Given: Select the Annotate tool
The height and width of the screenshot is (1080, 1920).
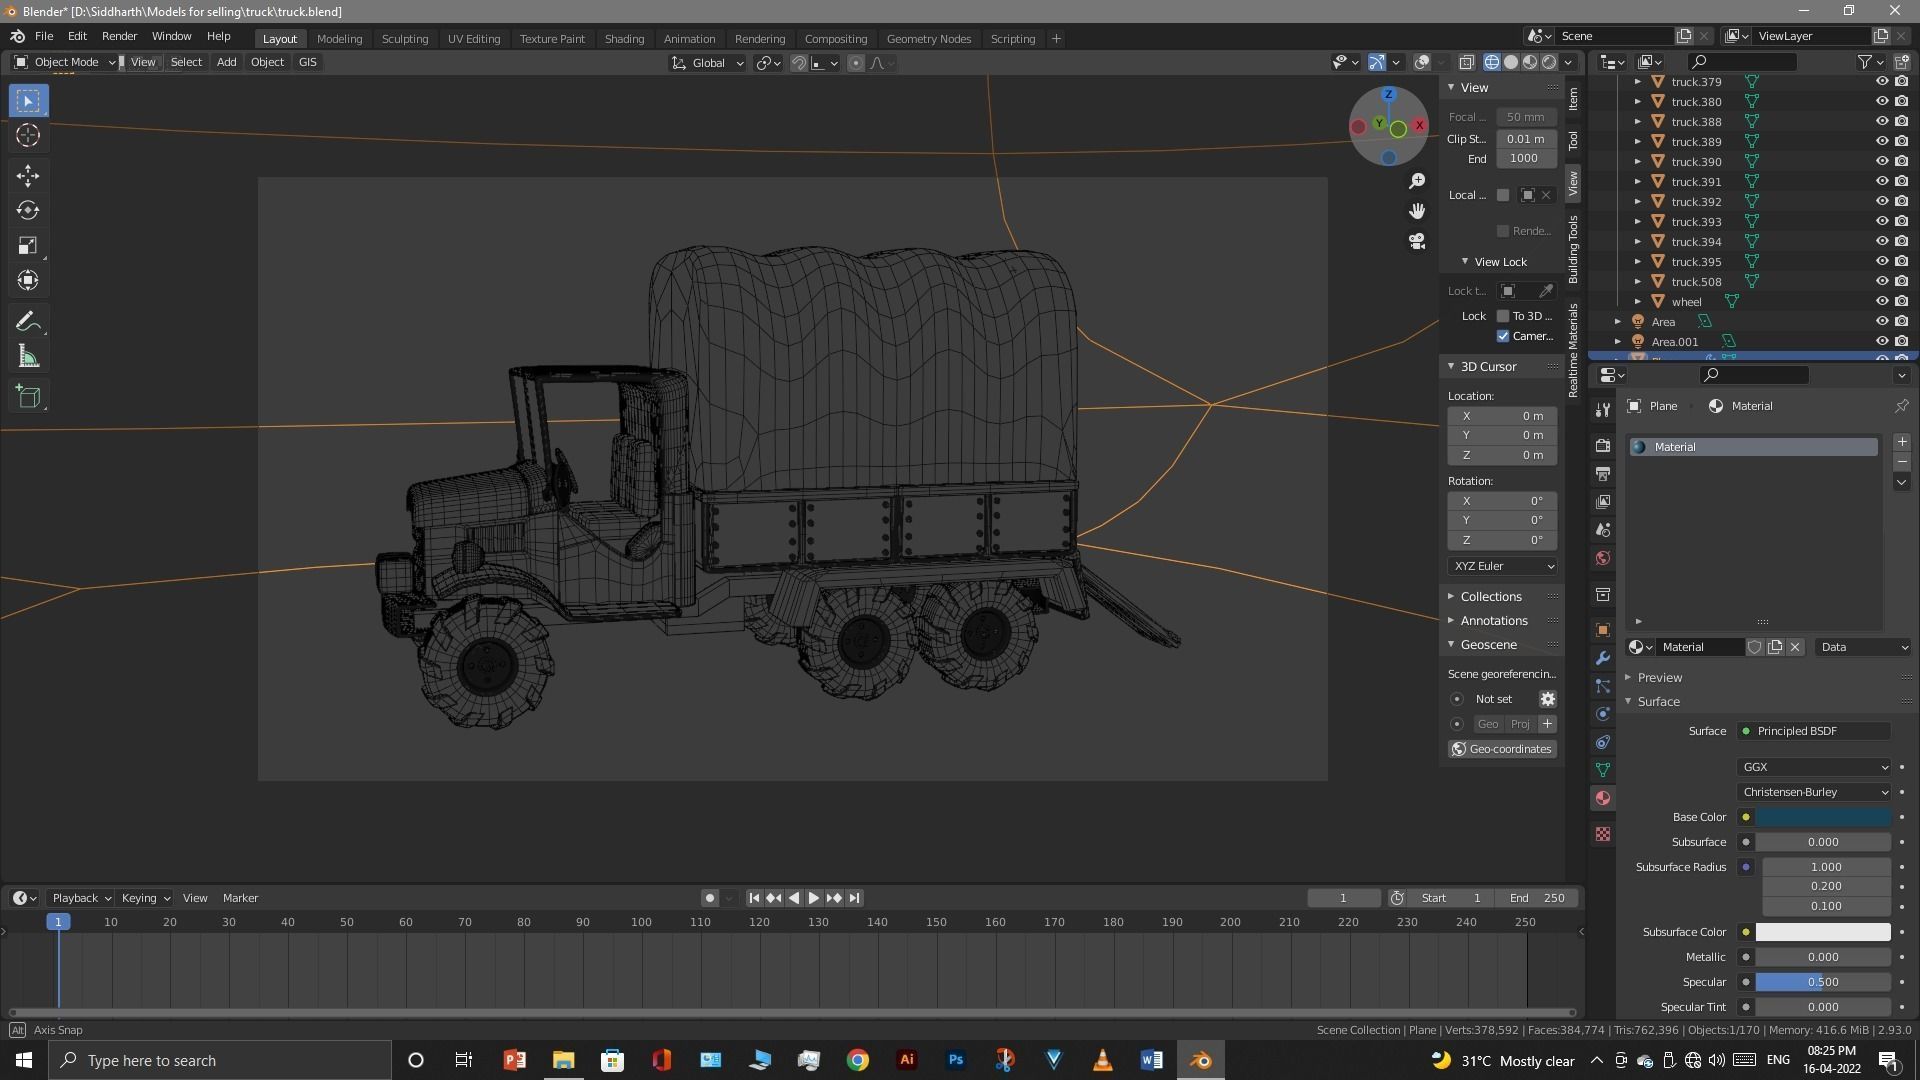Looking at the screenshot, I should tap(28, 322).
